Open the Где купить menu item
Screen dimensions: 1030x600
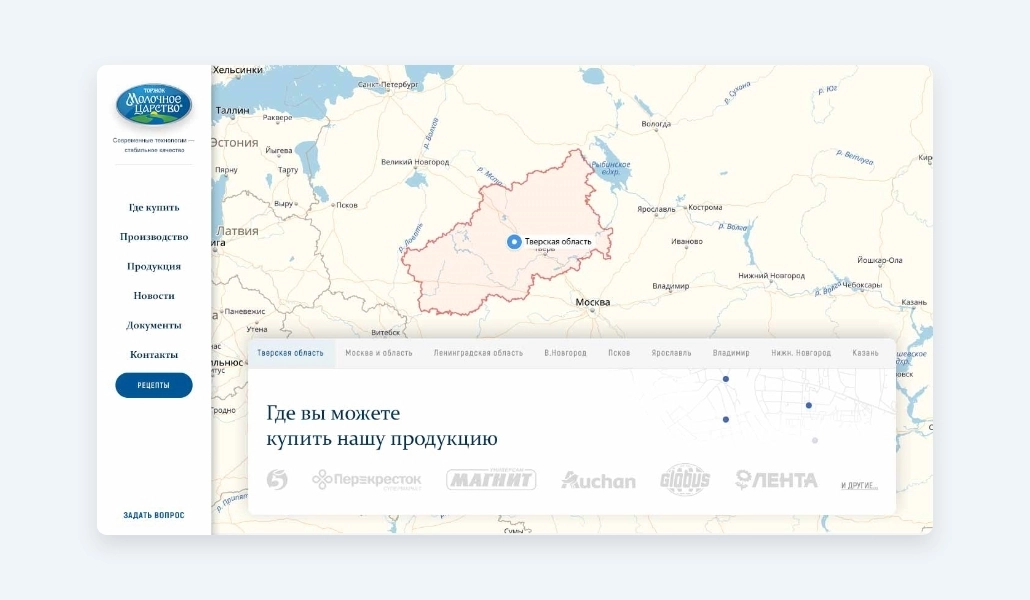pos(154,208)
